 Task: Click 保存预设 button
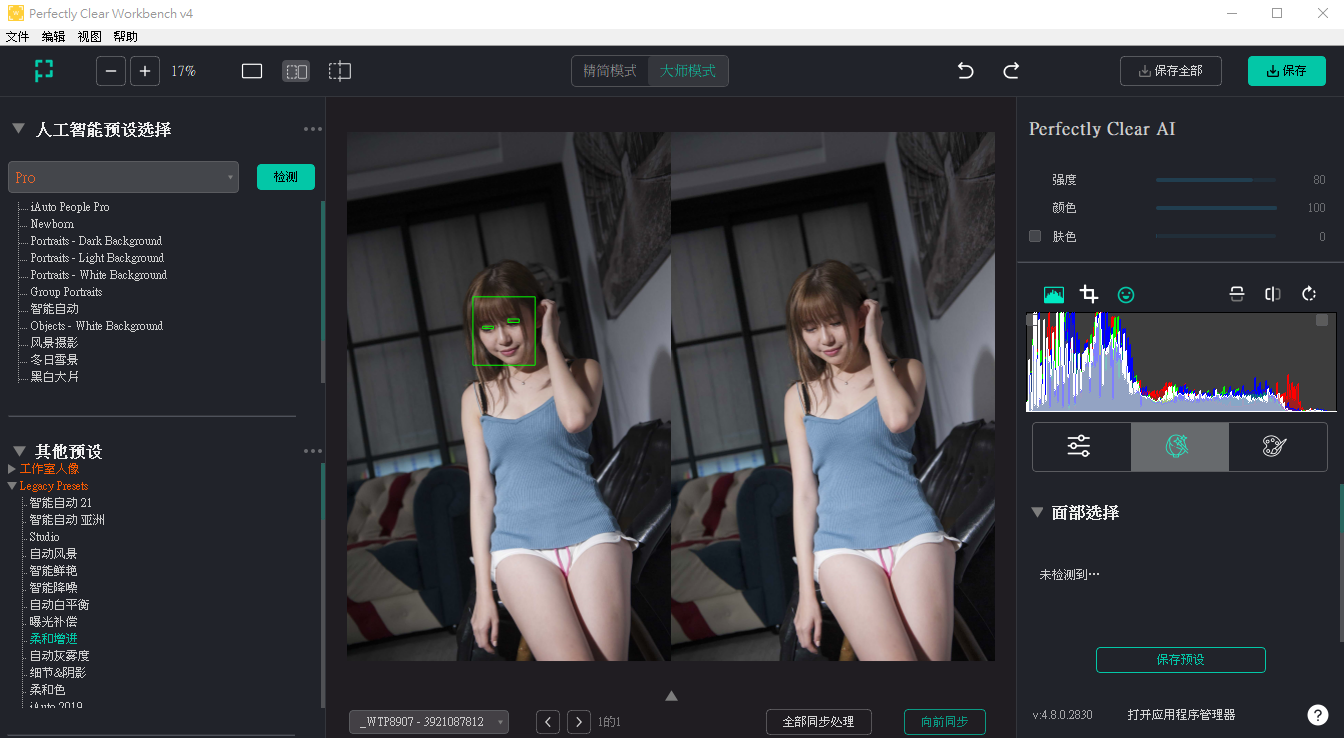[1181, 660]
